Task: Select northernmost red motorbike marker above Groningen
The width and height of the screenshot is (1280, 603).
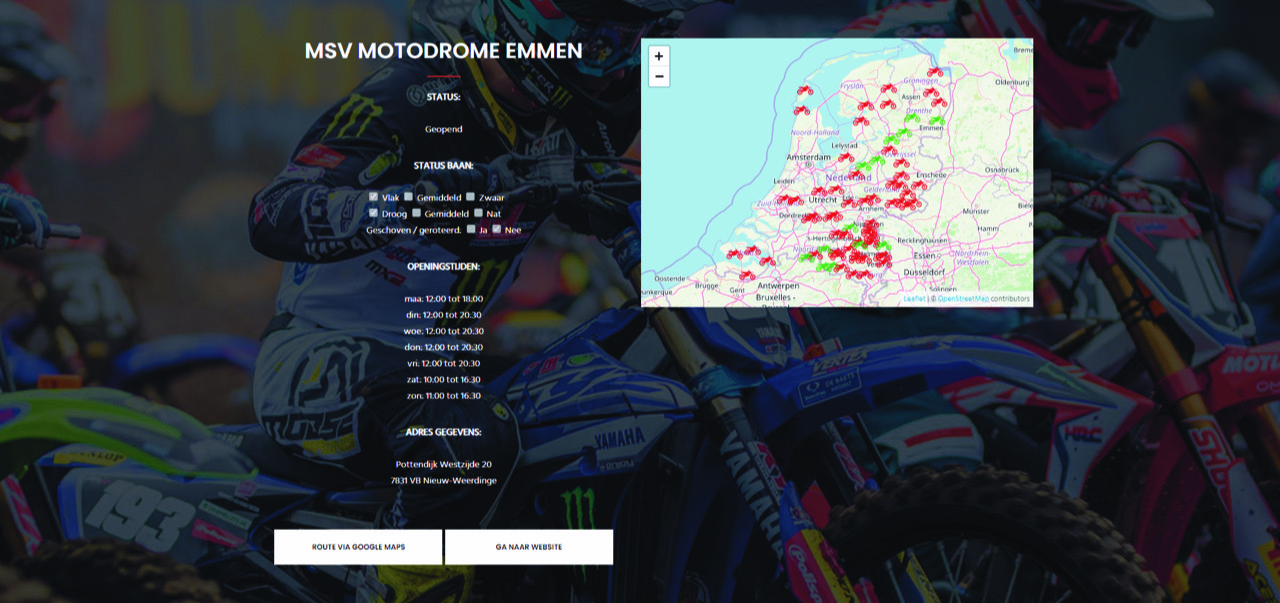Action: pos(935,72)
